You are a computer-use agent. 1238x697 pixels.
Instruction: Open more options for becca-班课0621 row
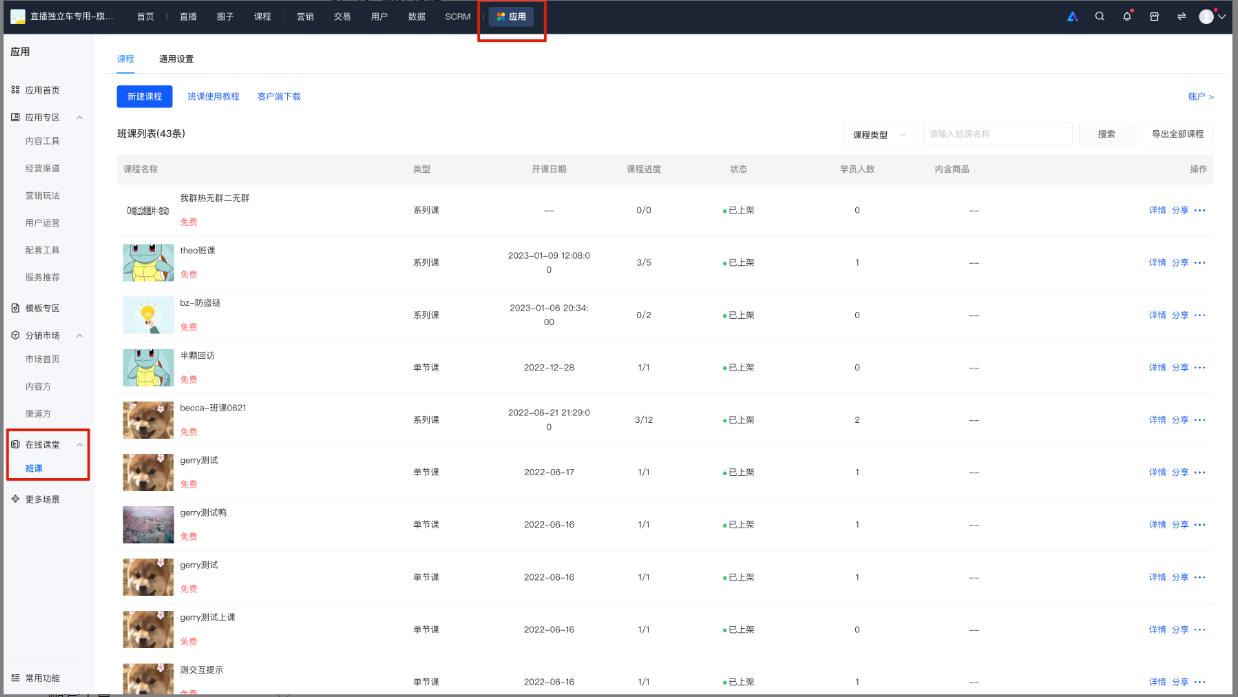coord(1200,420)
